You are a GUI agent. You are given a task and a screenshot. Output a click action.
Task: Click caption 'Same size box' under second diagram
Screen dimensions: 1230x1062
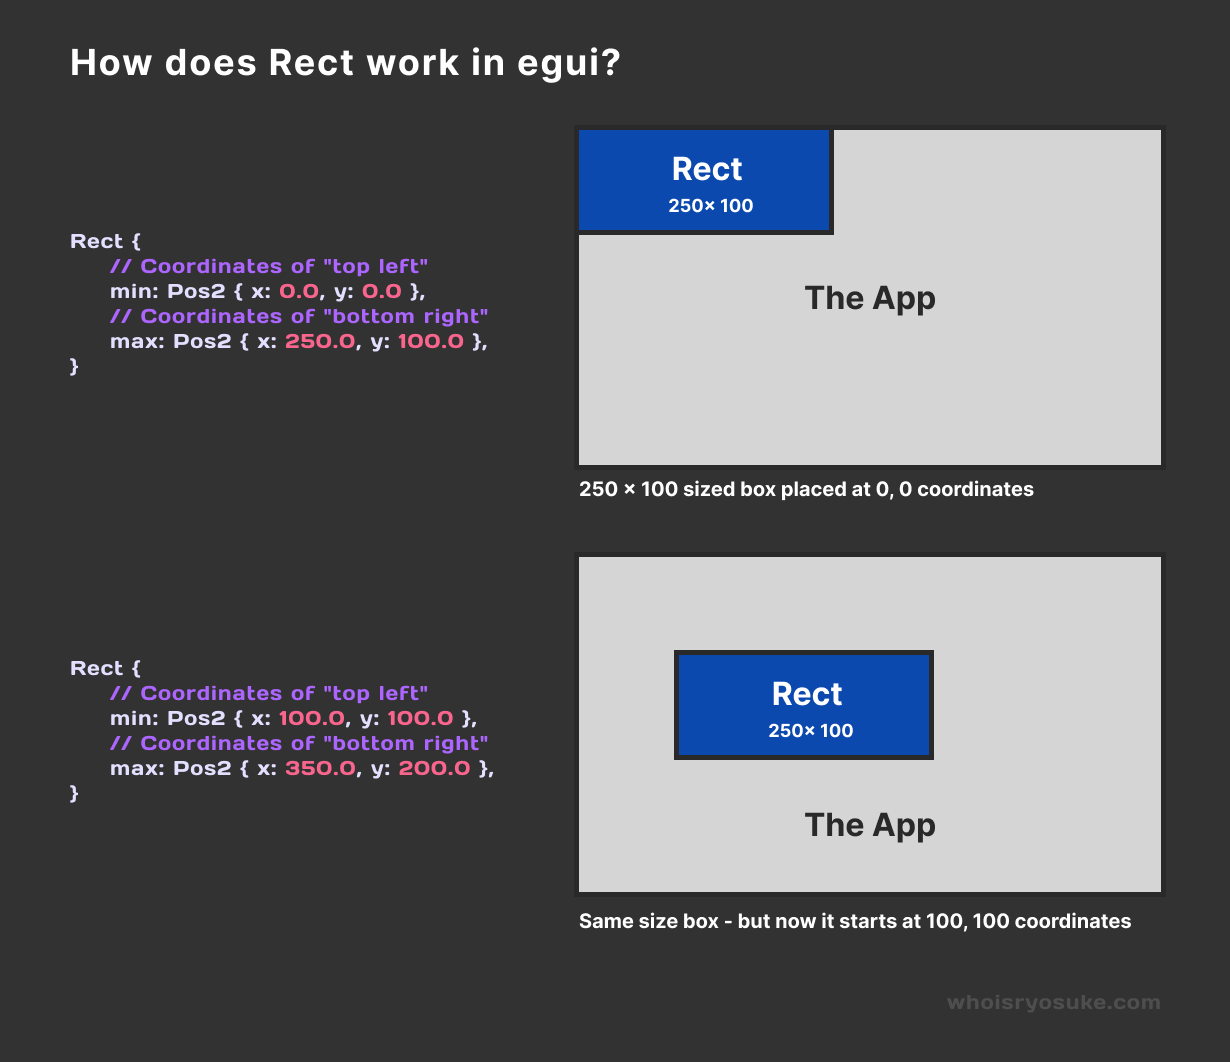pyautogui.click(x=854, y=921)
